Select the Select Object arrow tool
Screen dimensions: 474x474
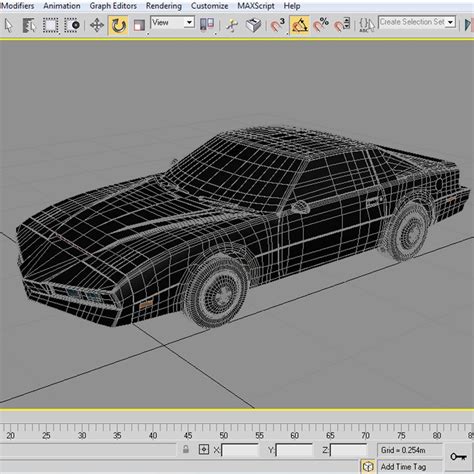pyautogui.click(x=9, y=26)
